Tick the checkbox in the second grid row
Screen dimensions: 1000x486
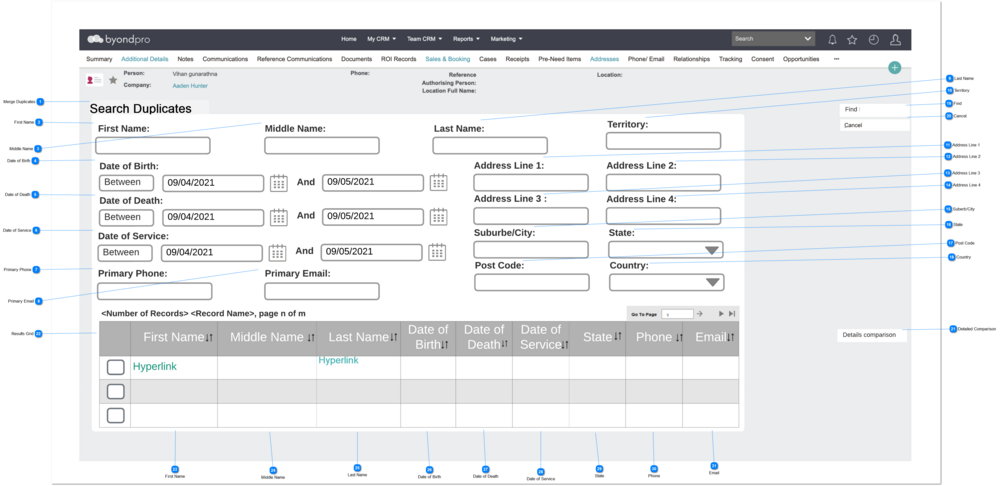[x=115, y=392]
